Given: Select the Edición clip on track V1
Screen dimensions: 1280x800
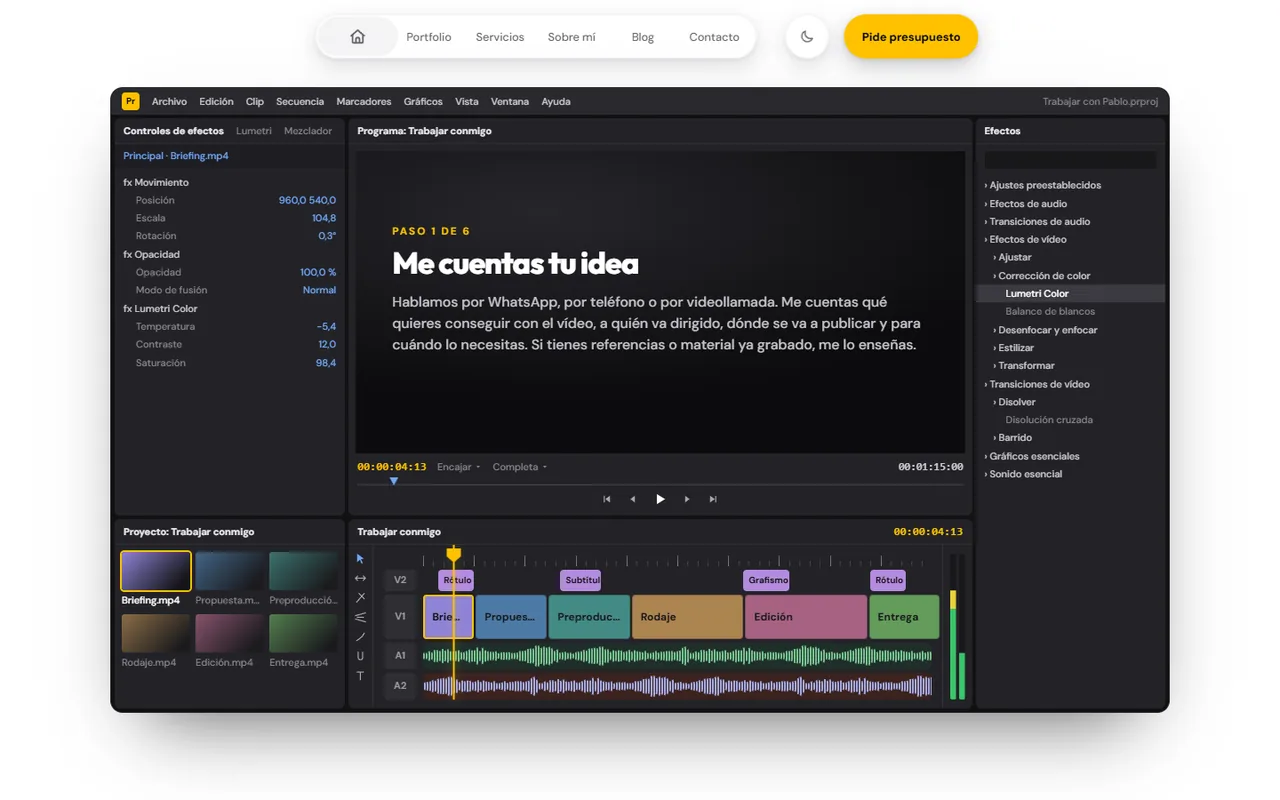Looking at the screenshot, I should (x=806, y=617).
